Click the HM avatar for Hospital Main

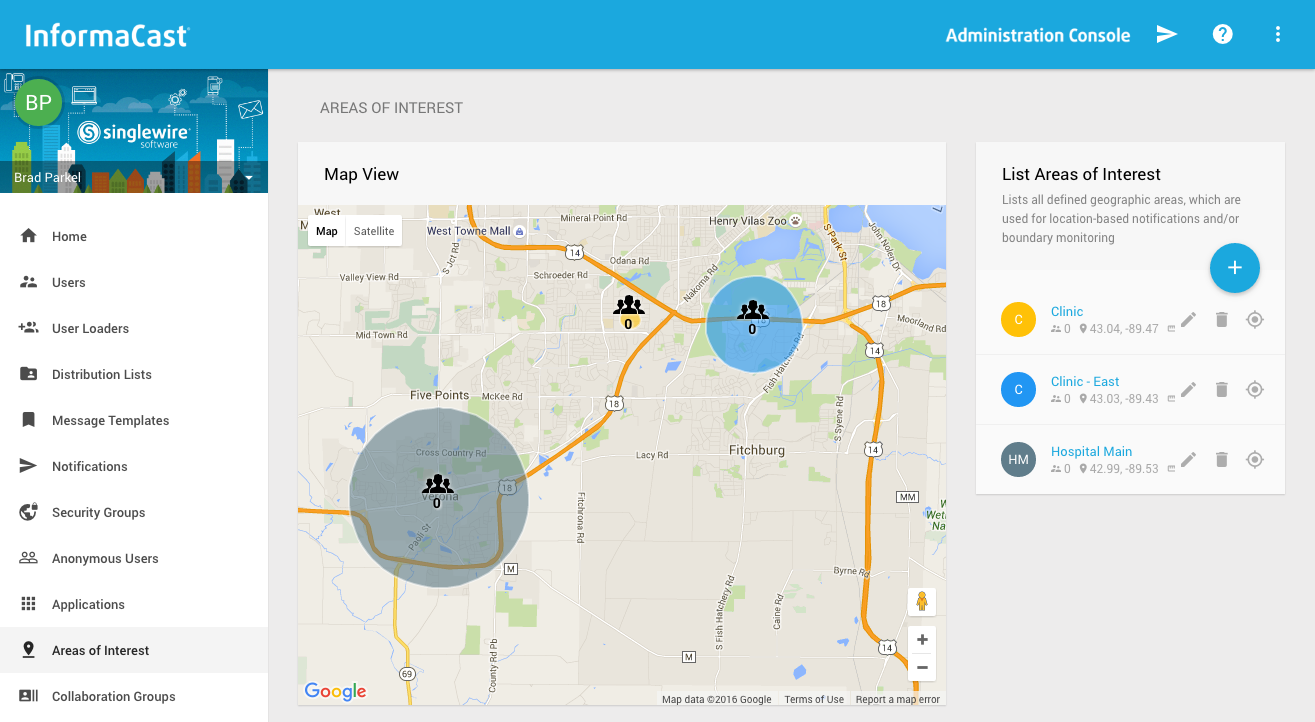1018,459
